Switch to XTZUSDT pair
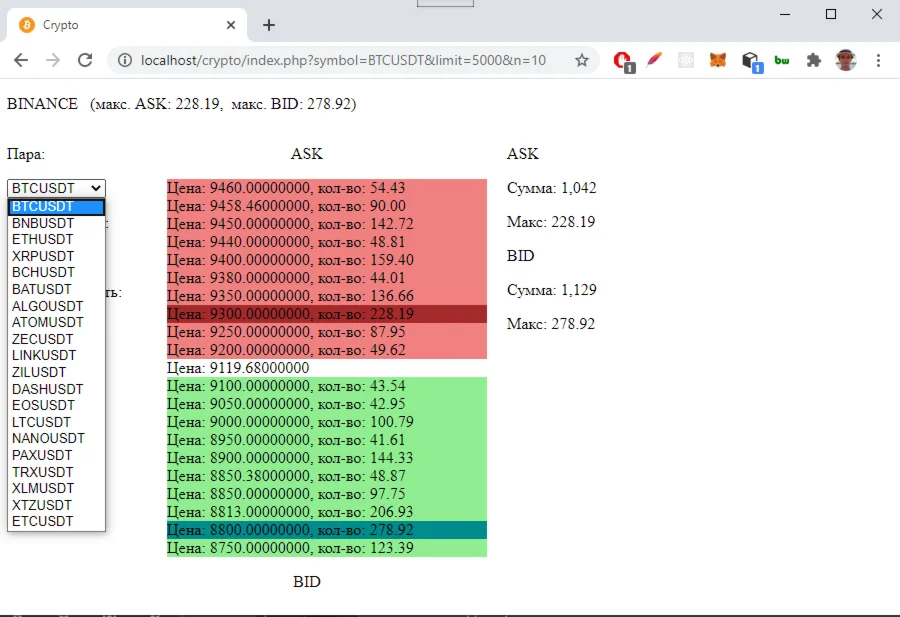The height and width of the screenshot is (617, 900). pos(56,505)
